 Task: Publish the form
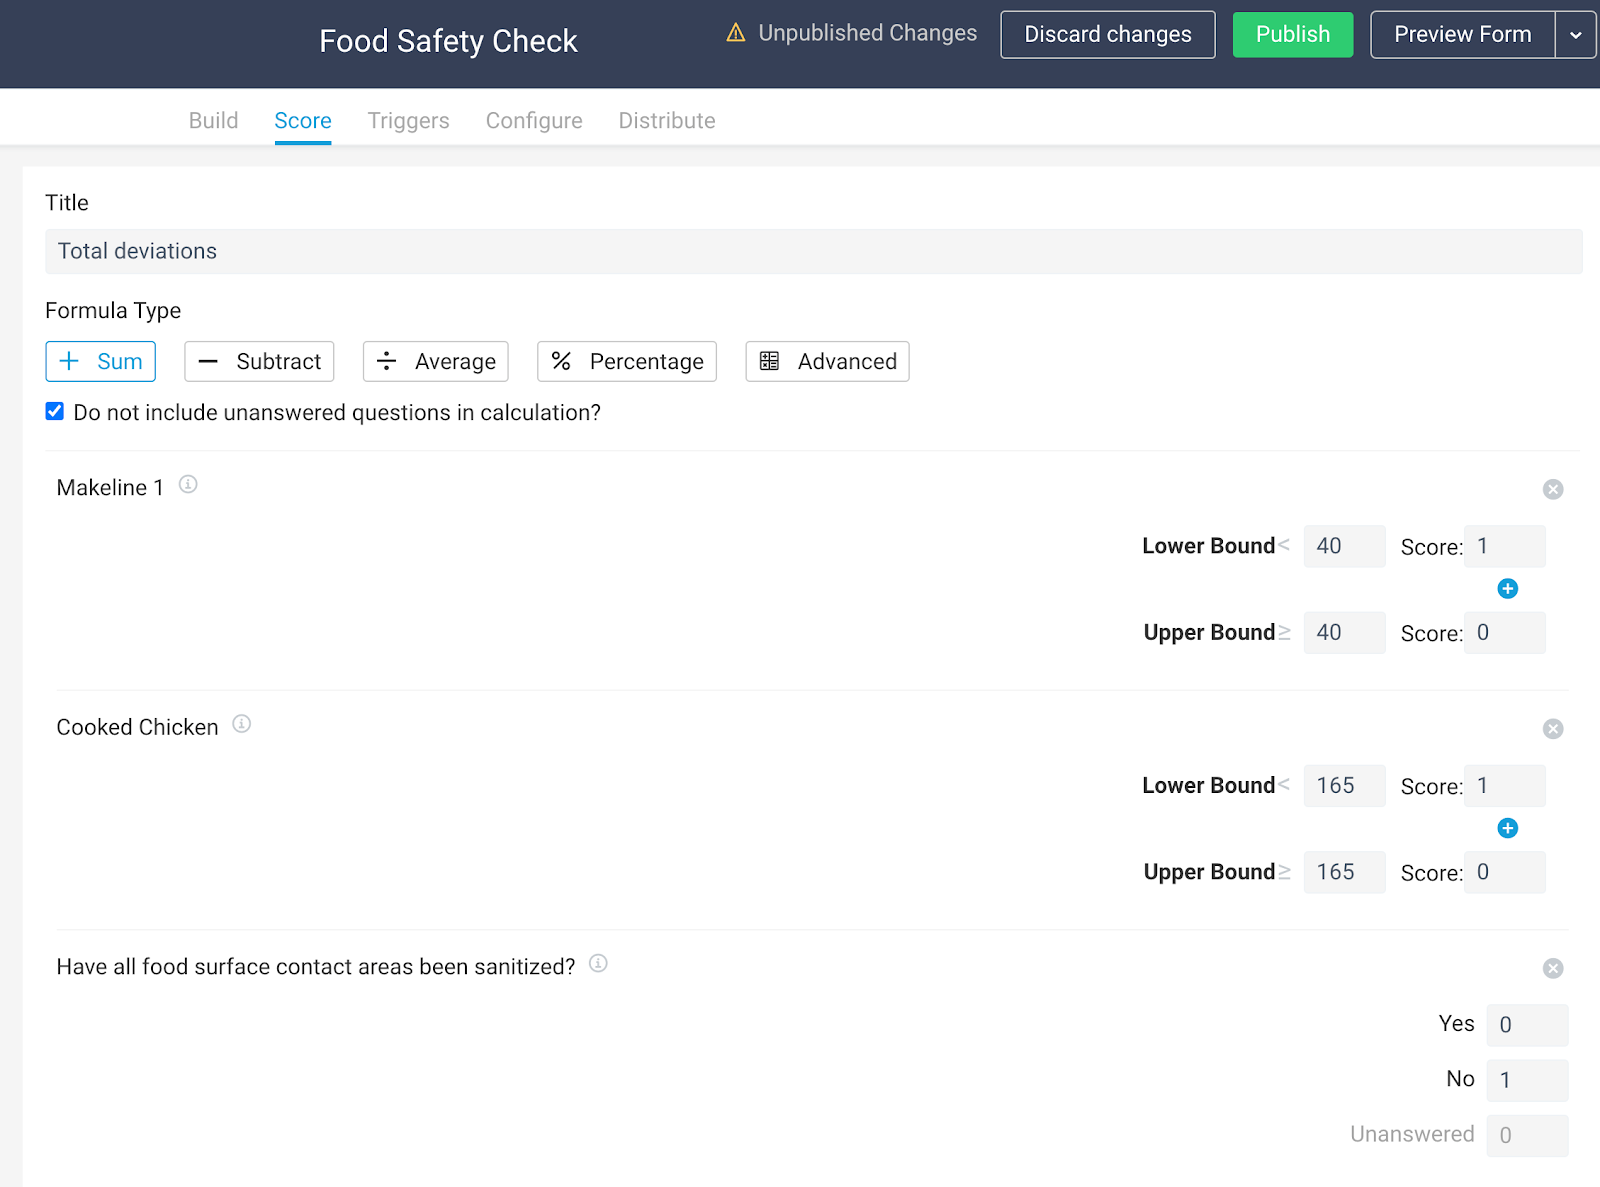(1293, 35)
